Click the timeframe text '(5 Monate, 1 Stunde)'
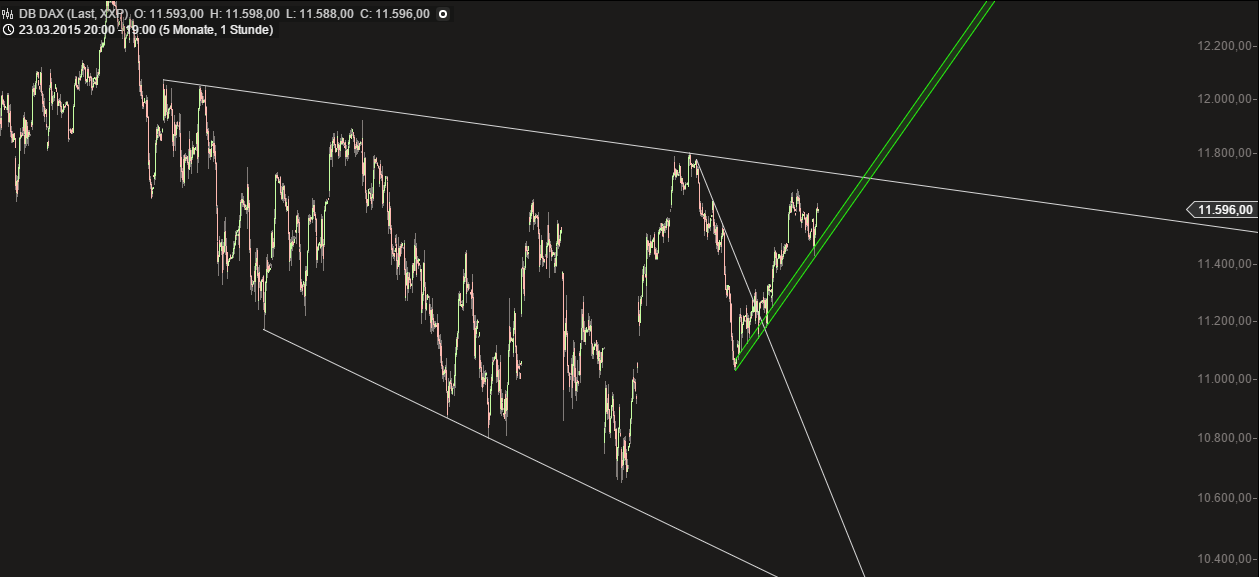Screen dimensions: 1259x577 pos(216,30)
